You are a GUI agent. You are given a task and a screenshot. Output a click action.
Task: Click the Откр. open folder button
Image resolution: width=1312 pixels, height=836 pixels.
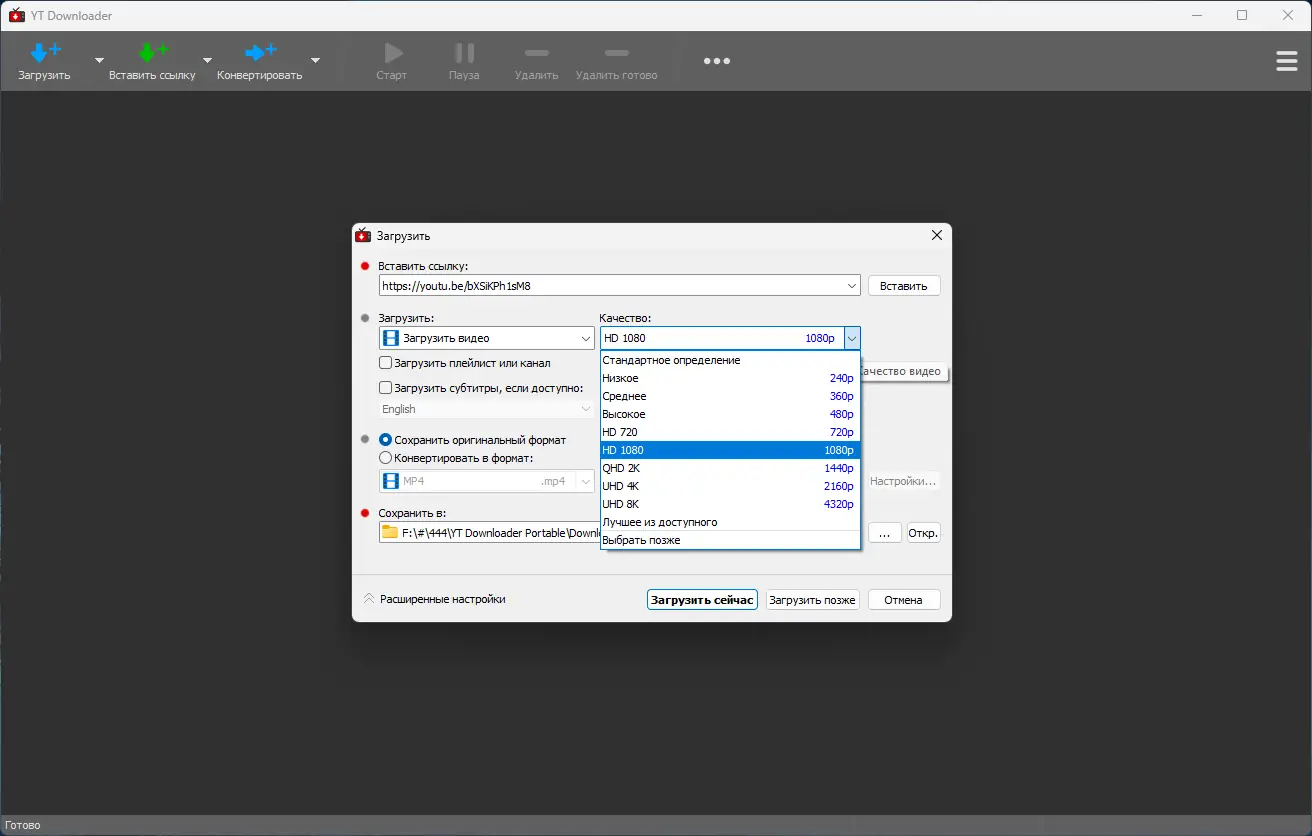click(x=923, y=533)
